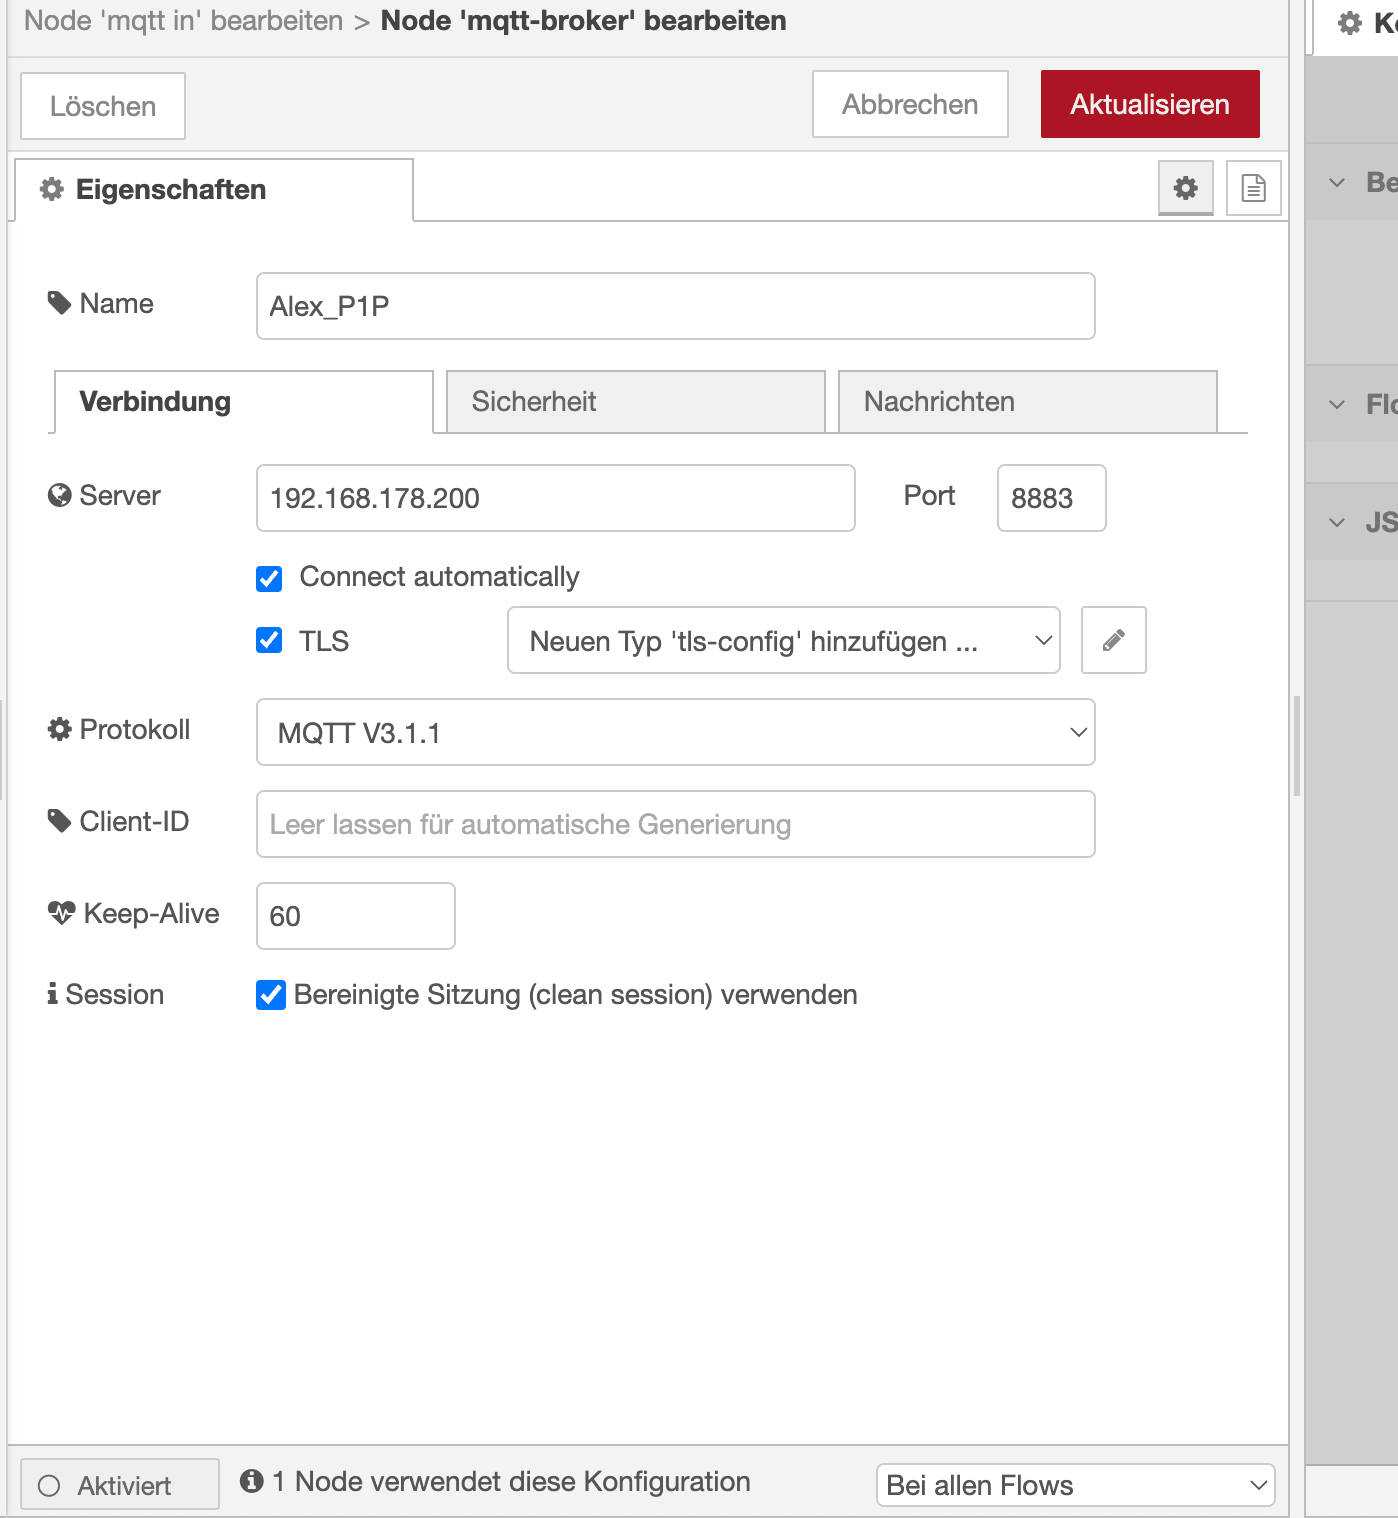Collapse the Be... sidebar section chevron
The width and height of the screenshot is (1398, 1518).
(x=1337, y=183)
